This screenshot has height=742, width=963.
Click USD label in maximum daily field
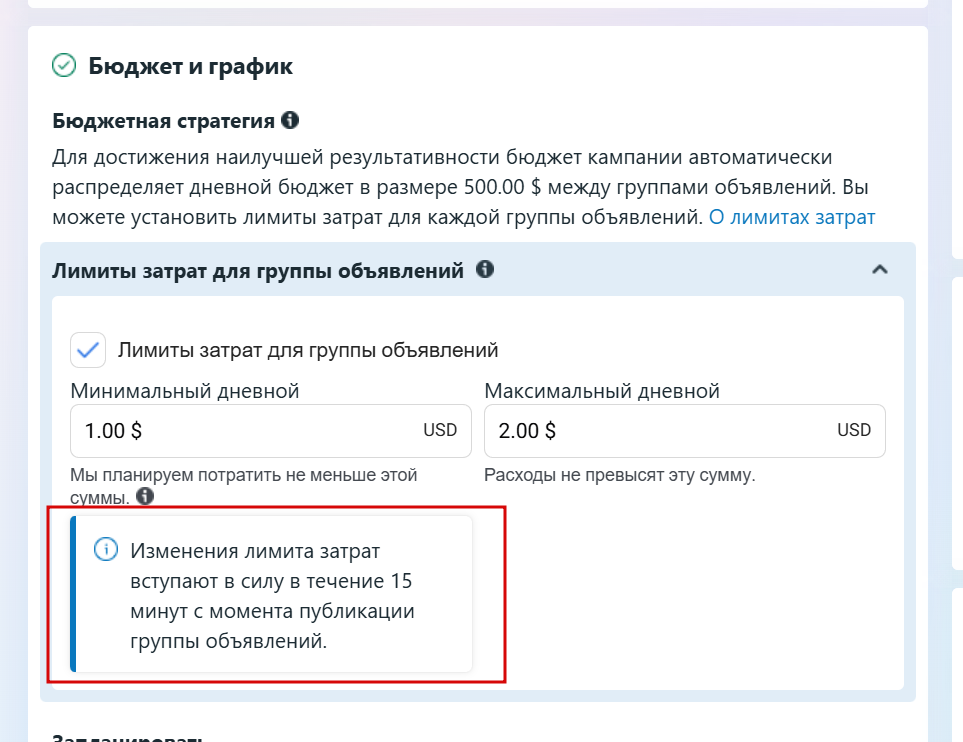854,430
